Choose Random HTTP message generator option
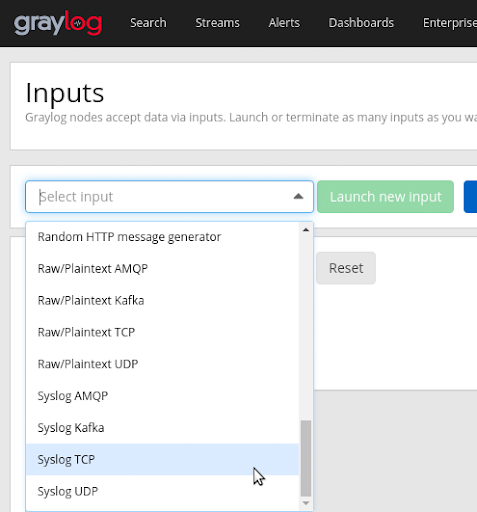This screenshot has height=512, width=477. click(162, 237)
